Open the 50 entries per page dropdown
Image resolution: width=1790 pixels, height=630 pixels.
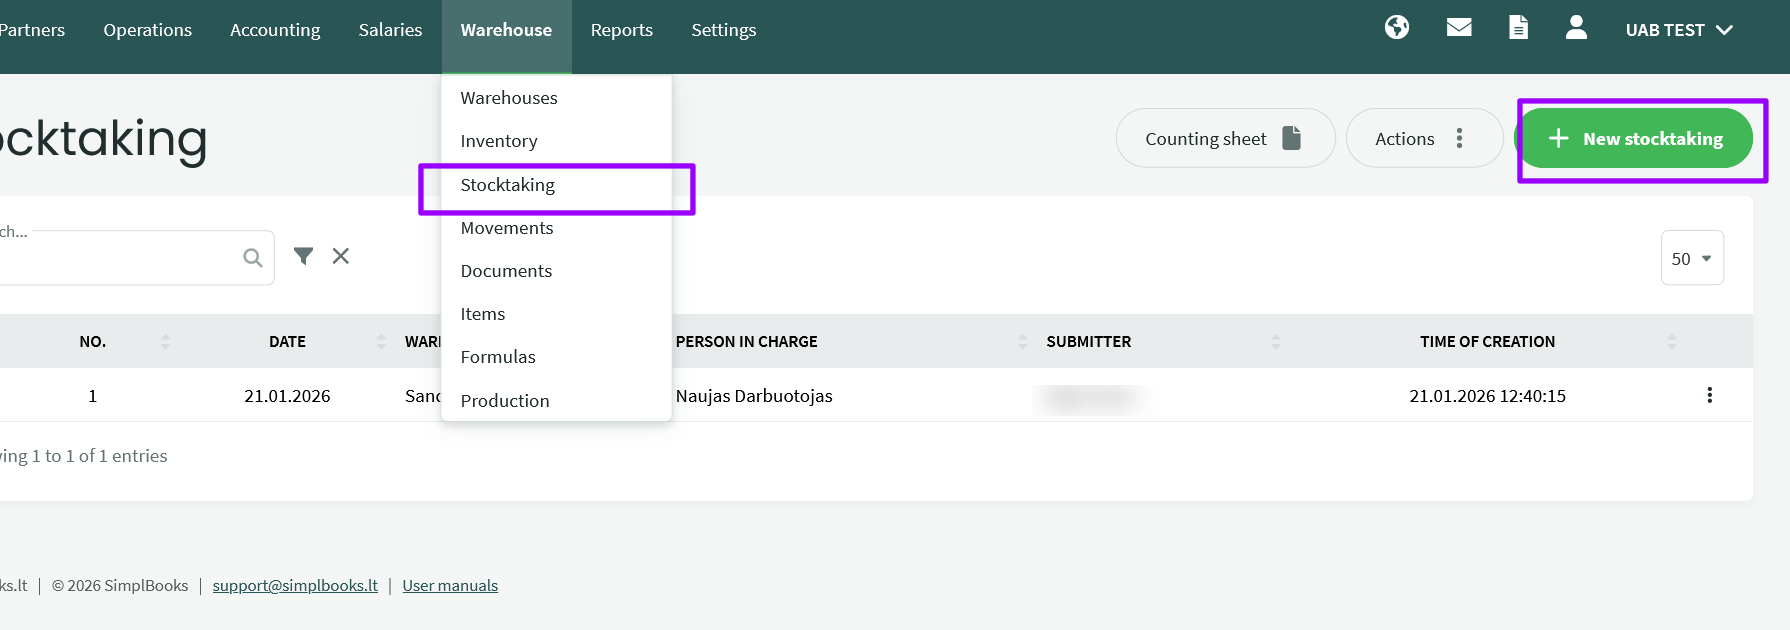1692,258
